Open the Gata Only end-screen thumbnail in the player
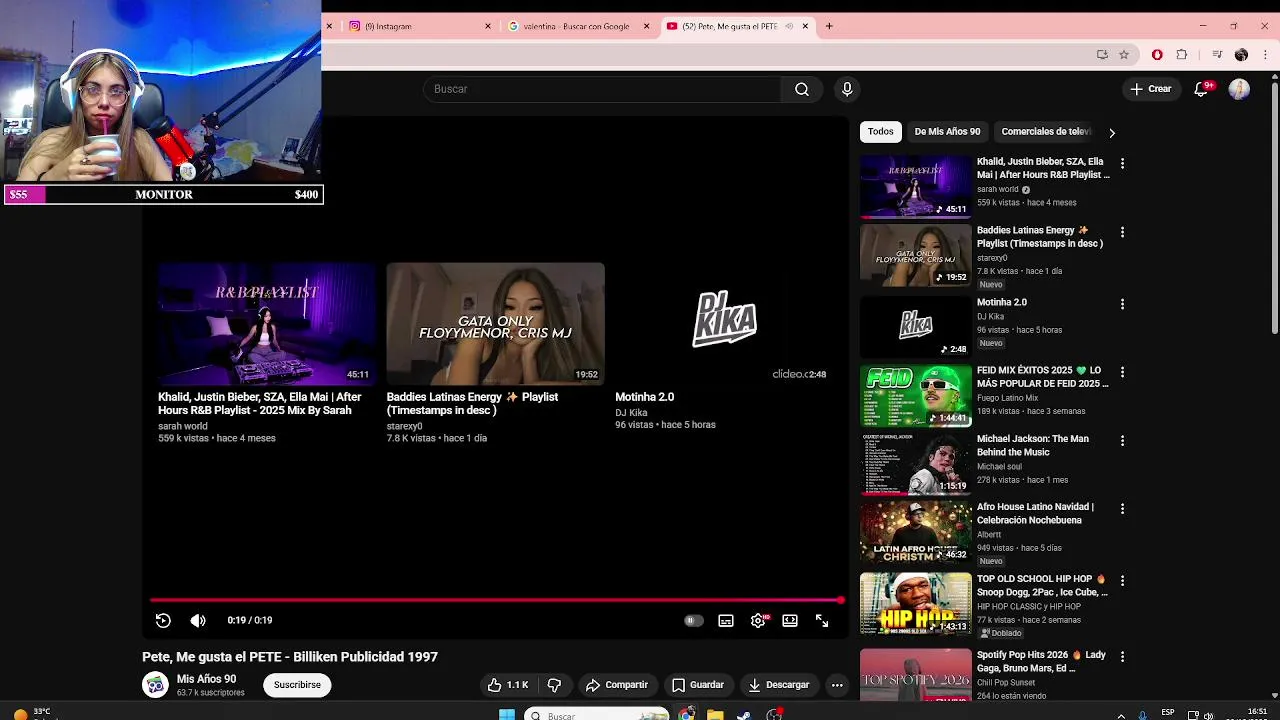Image resolution: width=1280 pixels, height=720 pixels. pyautogui.click(x=496, y=324)
